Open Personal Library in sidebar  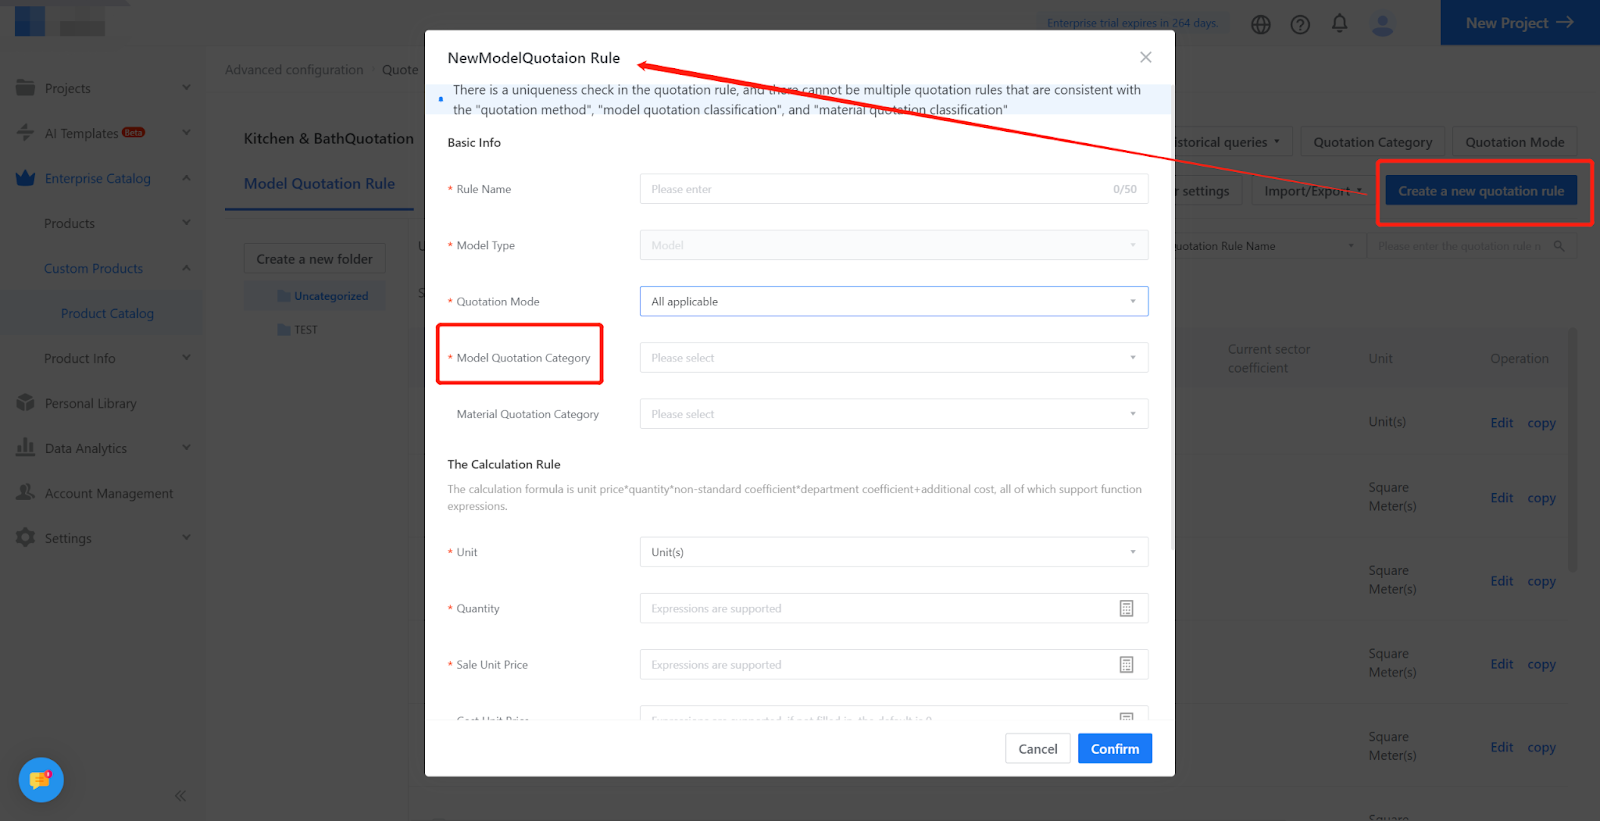click(90, 403)
